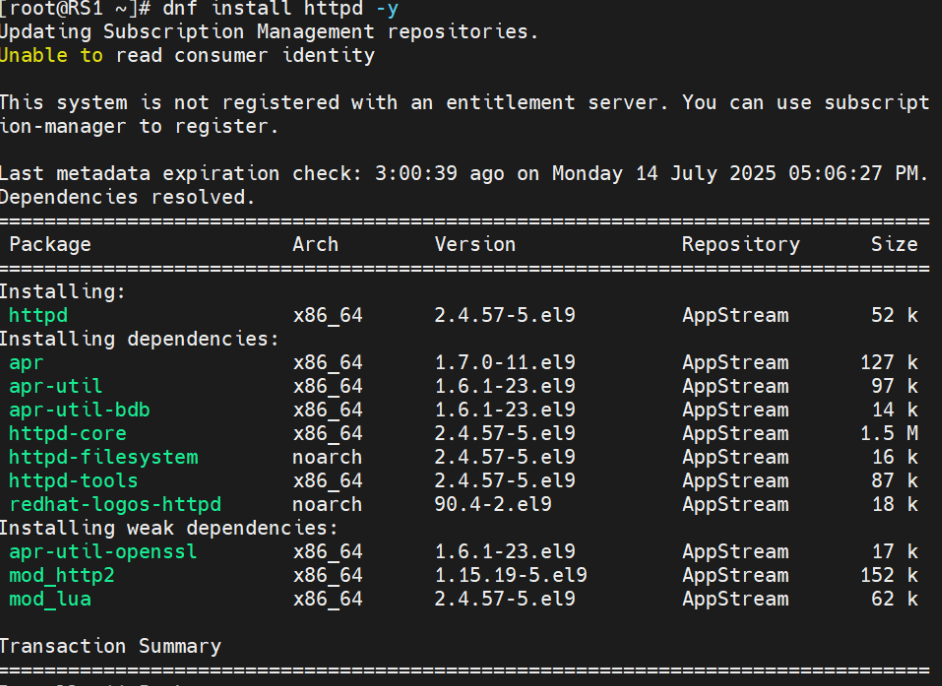Click 'AppStream' in the mod_lua row
This screenshot has width=942, height=686.
coord(735,599)
